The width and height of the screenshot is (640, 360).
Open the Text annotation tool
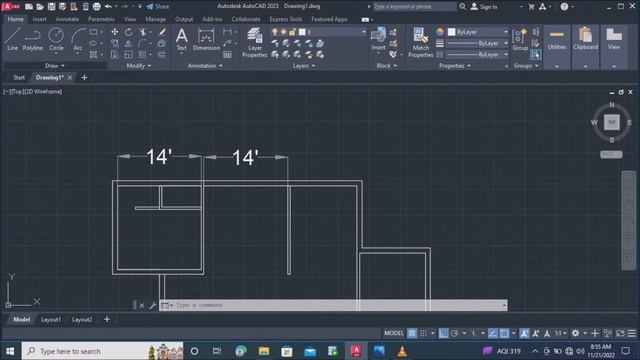tap(182, 39)
